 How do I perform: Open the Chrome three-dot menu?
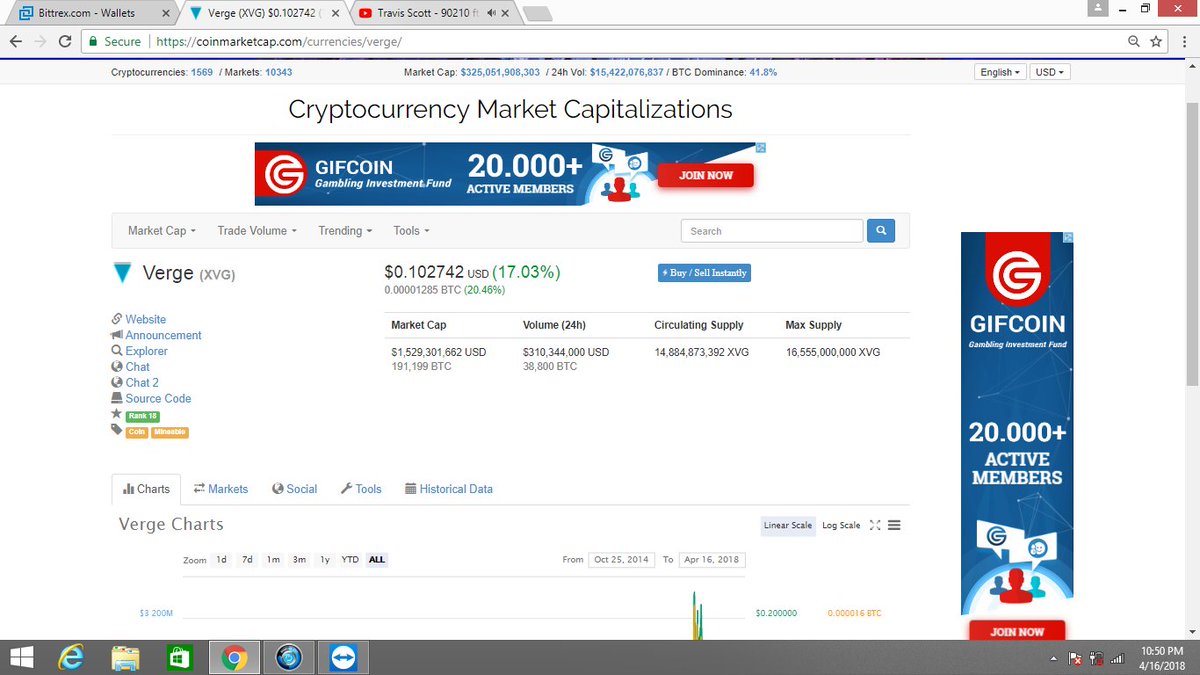[1183, 41]
